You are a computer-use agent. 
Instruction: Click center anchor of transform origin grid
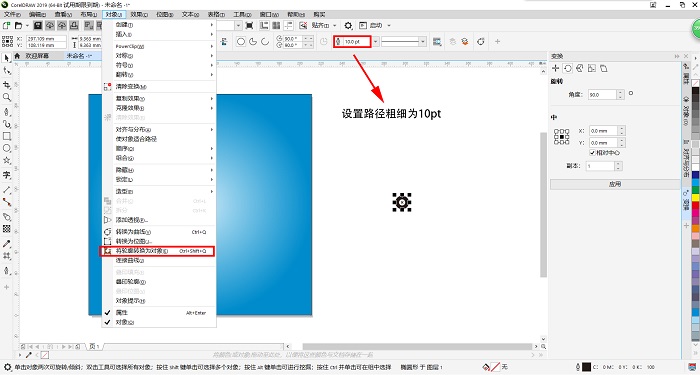562,137
